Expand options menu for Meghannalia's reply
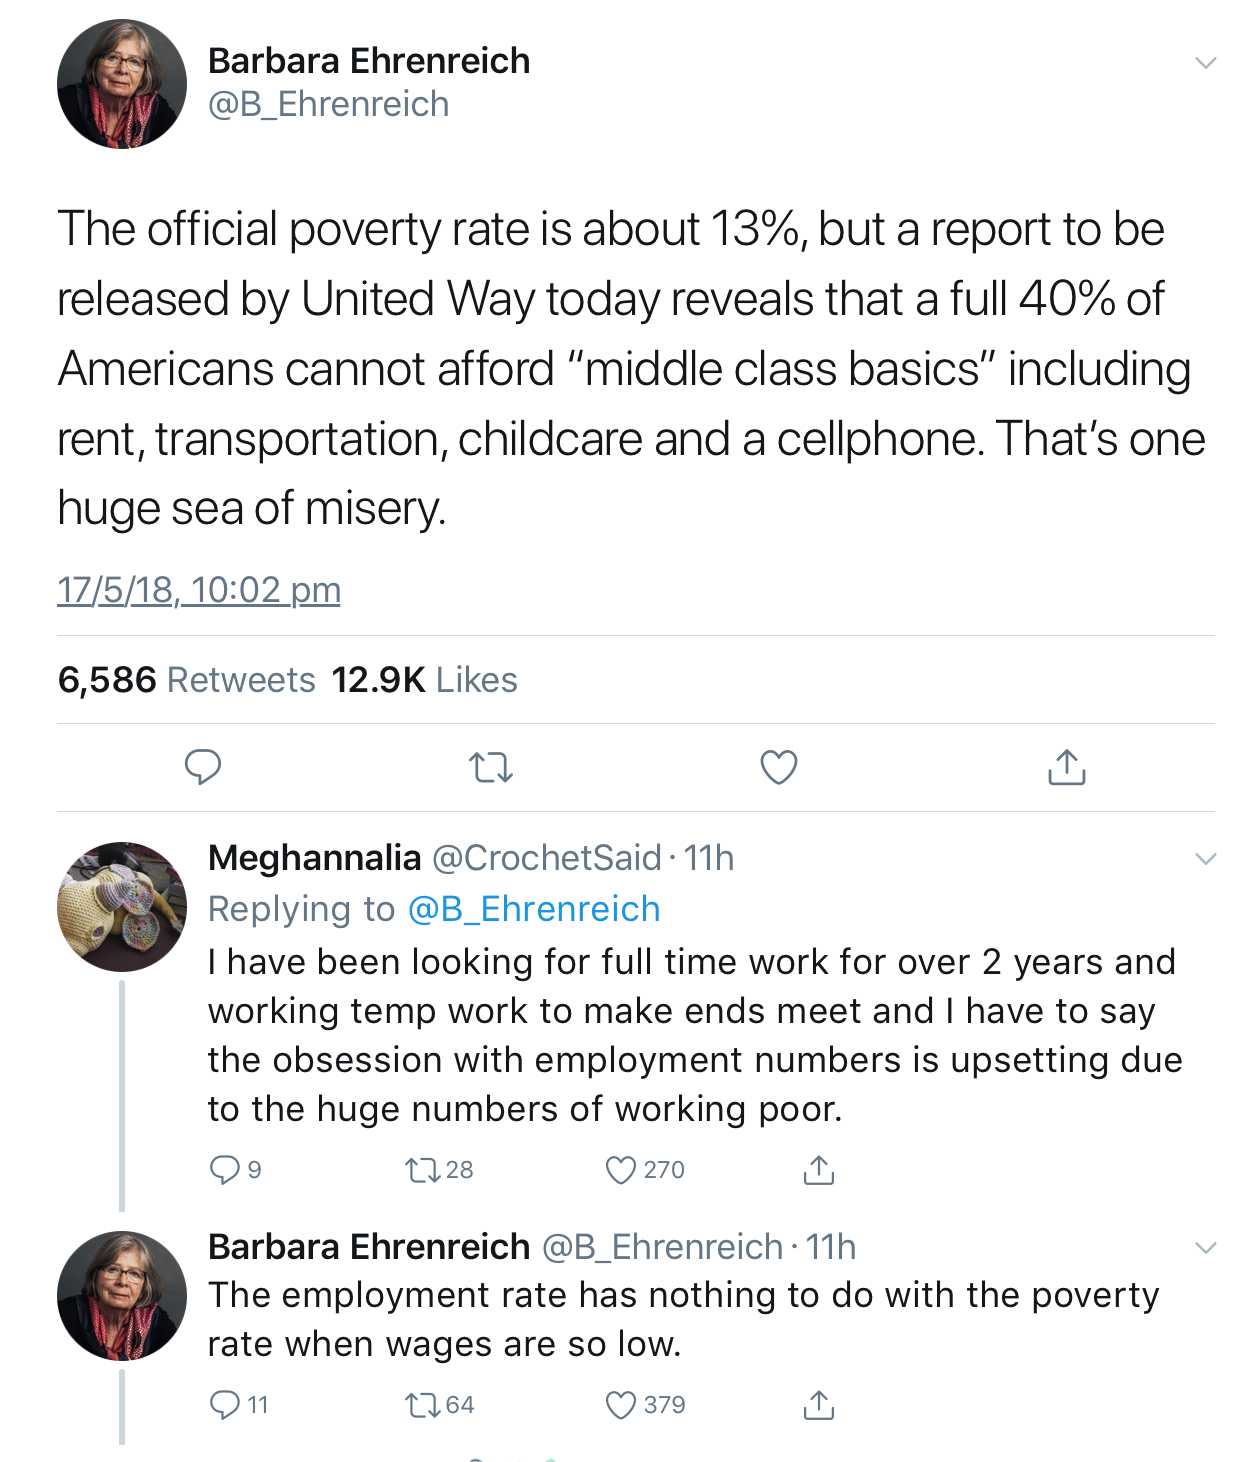This screenshot has height=1462, width=1258. tap(1206, 859)
